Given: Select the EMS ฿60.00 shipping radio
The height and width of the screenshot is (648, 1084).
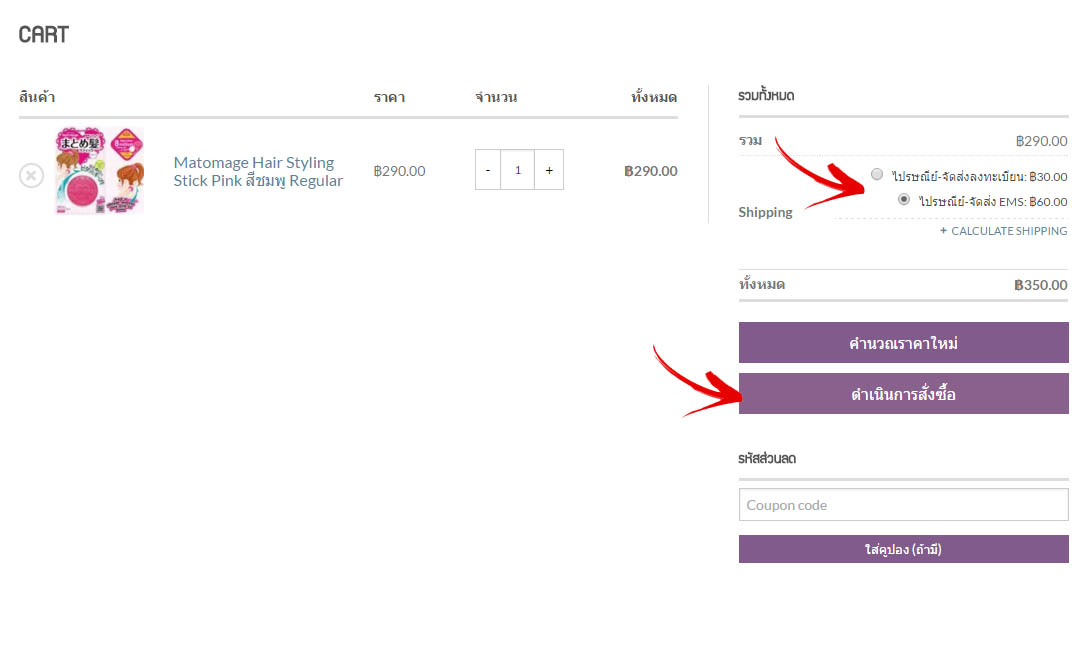Looking at the screenshot, I should tap(904, 199).
